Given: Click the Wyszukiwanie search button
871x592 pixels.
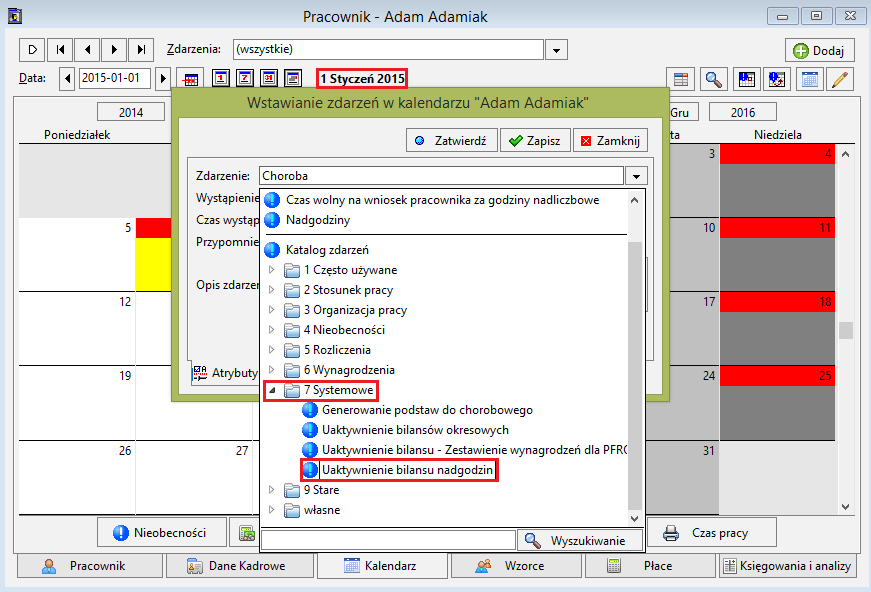Looking at the screenshot, I should tap(580, 540).
